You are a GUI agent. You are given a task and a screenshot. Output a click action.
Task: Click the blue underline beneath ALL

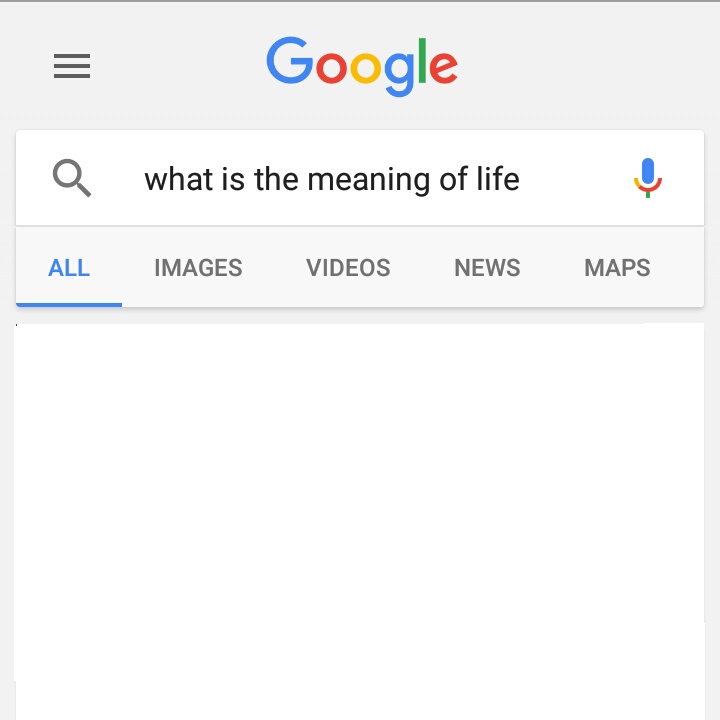click(x=69, y=304)
